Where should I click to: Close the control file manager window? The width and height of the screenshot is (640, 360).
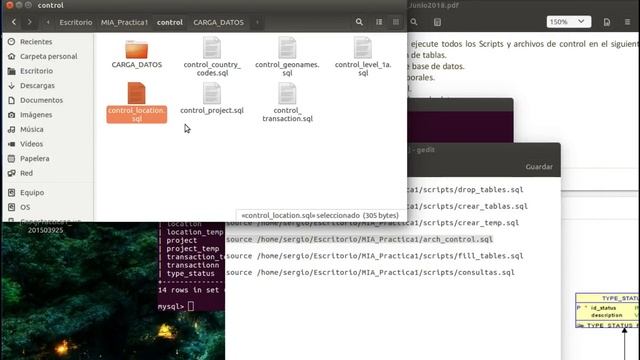coord(9,5)
